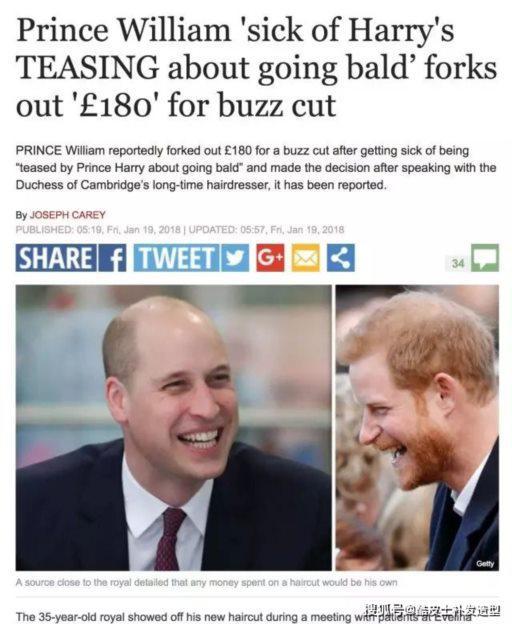This screenshot has height=624, width=512.
Task: Click the UPDATED 05:57 timestamp
Action: (266, 230)
